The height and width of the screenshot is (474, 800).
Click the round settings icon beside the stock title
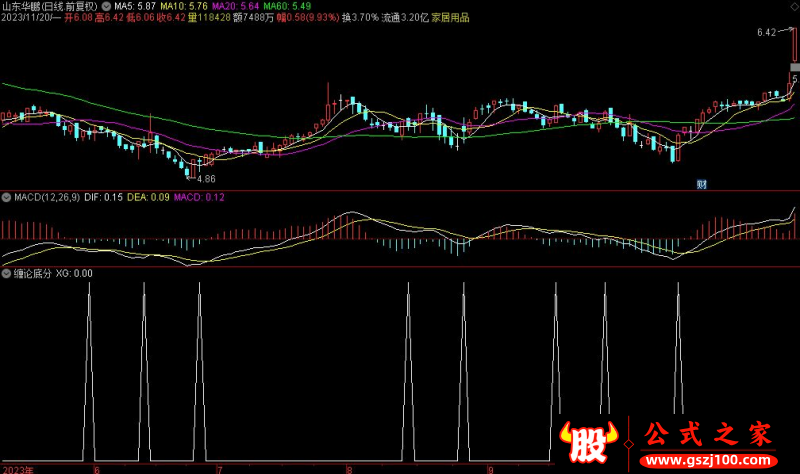[106, 6]
